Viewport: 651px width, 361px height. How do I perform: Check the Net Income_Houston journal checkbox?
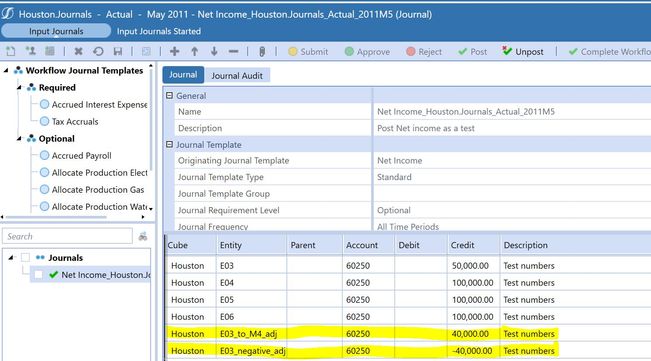[x=38, y=275]
